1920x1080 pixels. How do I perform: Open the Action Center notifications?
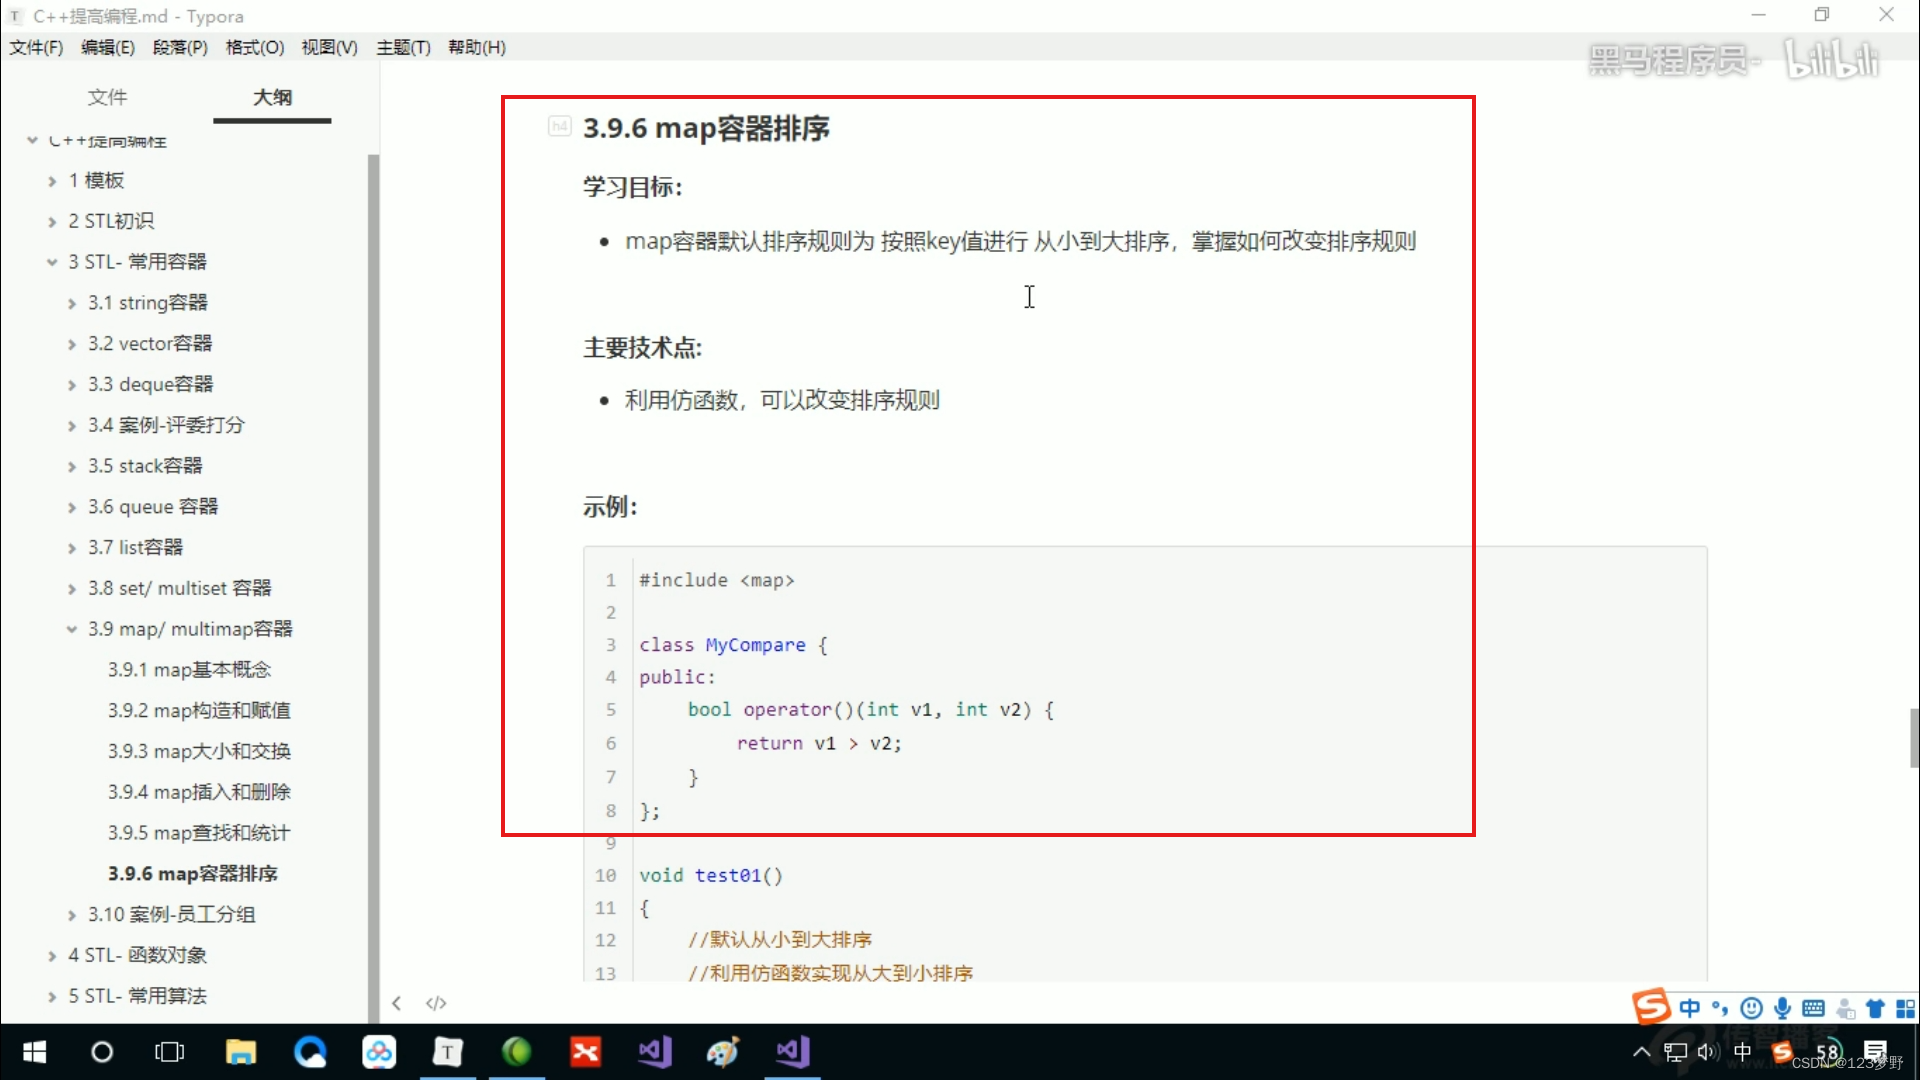coord(1878,1052)
